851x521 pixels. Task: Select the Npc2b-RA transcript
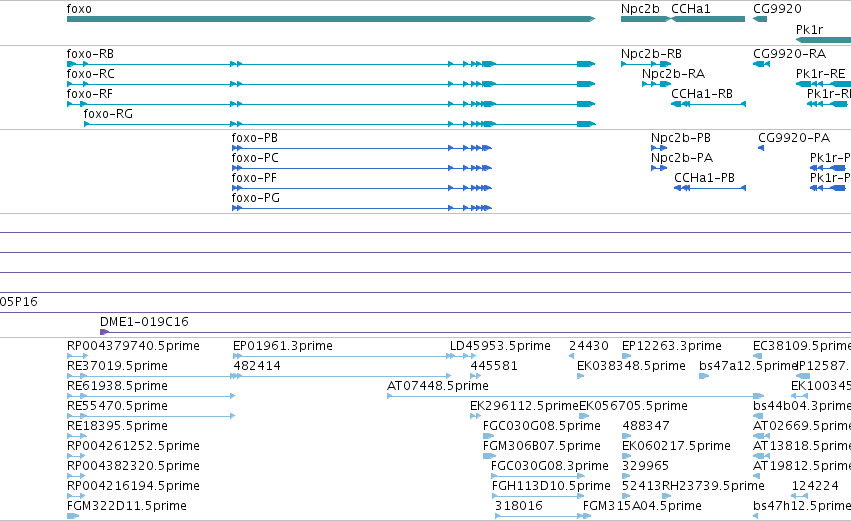tap(673, 74)
